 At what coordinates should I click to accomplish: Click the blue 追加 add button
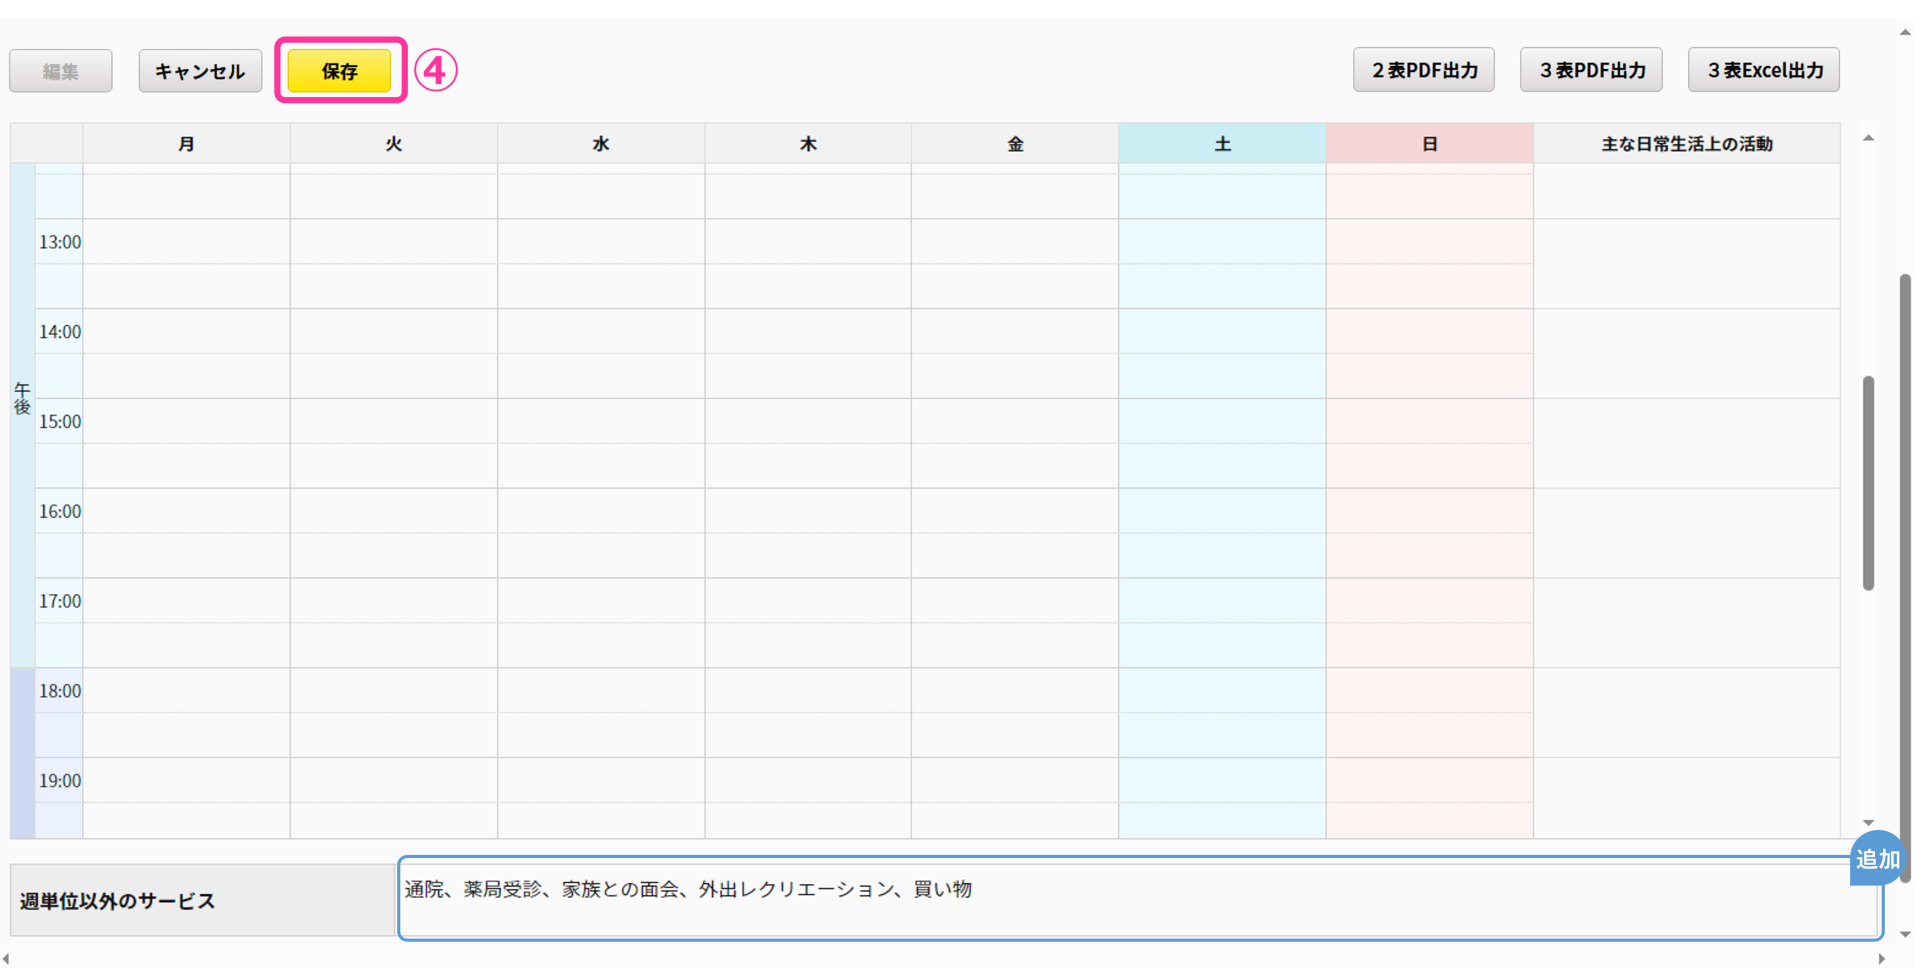(1877, 859)
